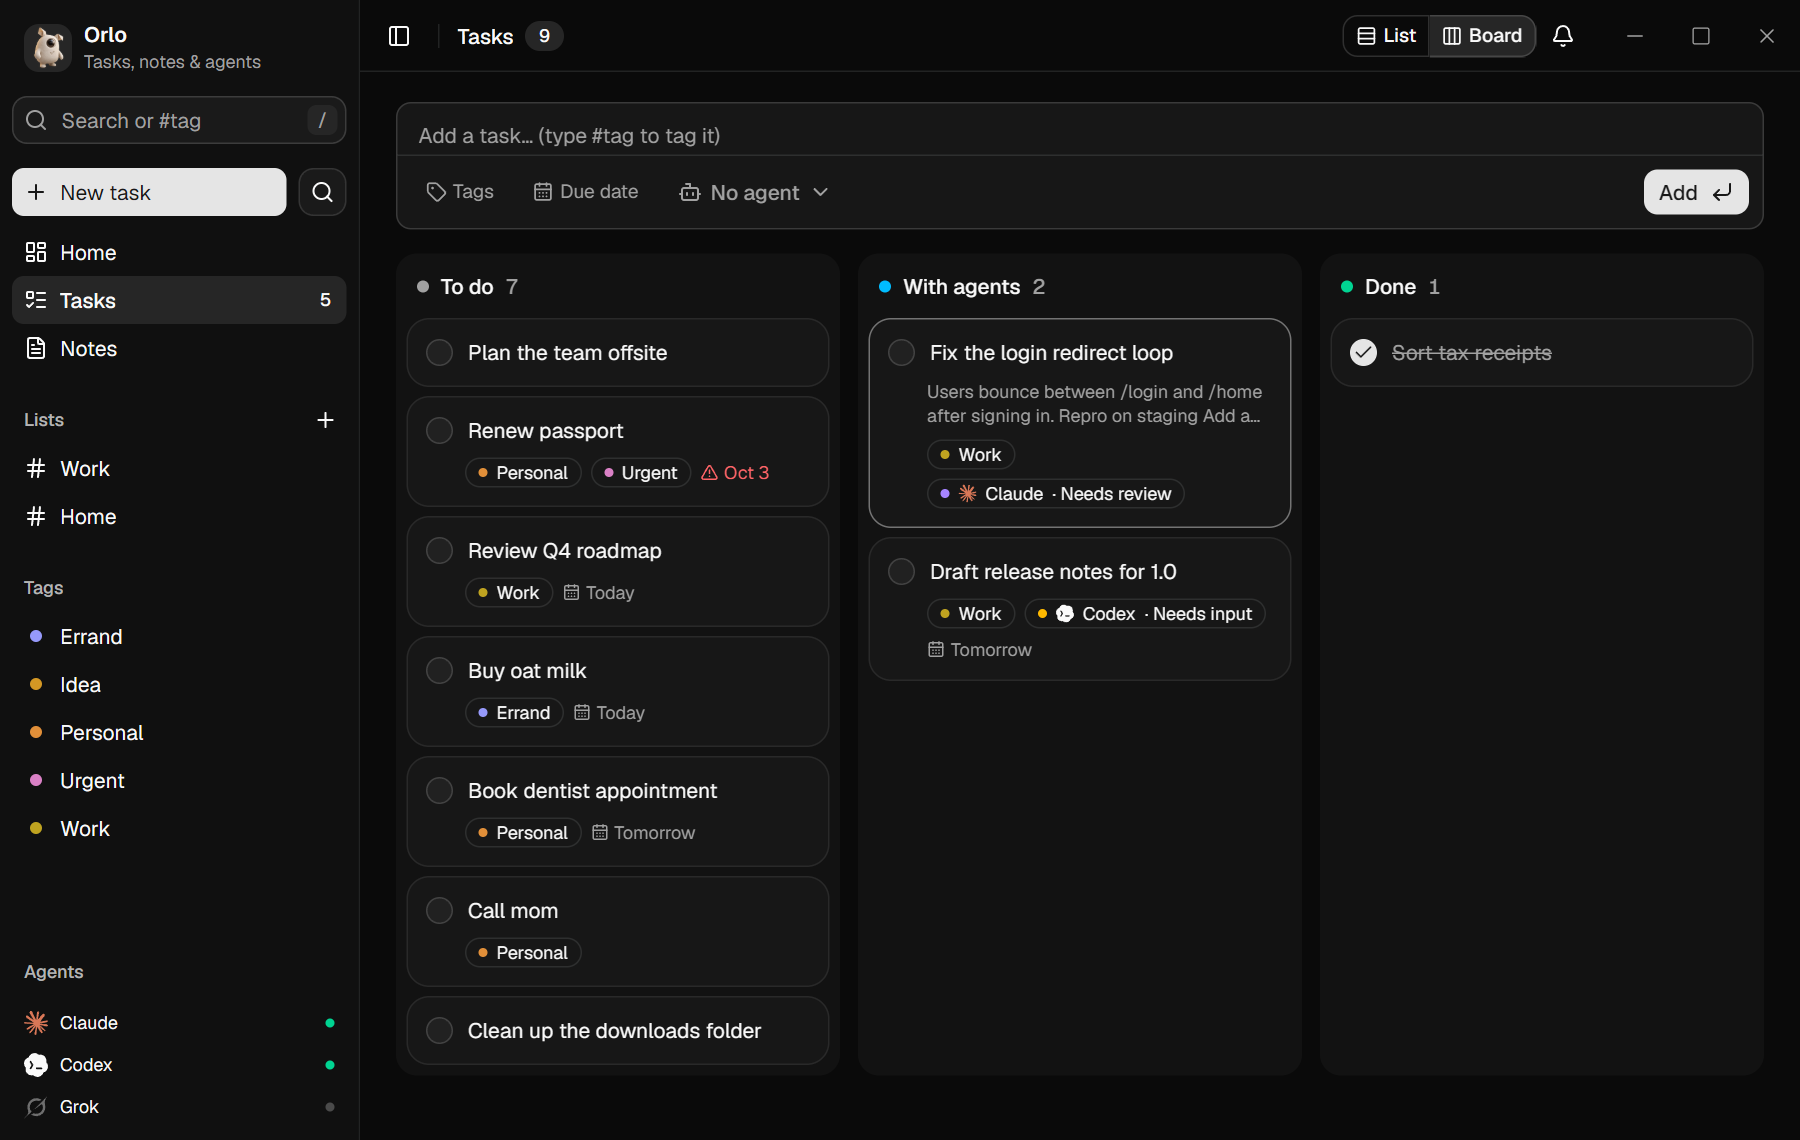Click Today date on Review Q4 roadmap
Image resolution: width=1800 pixels, height=1140 pixels.
(x=599, y=593)
